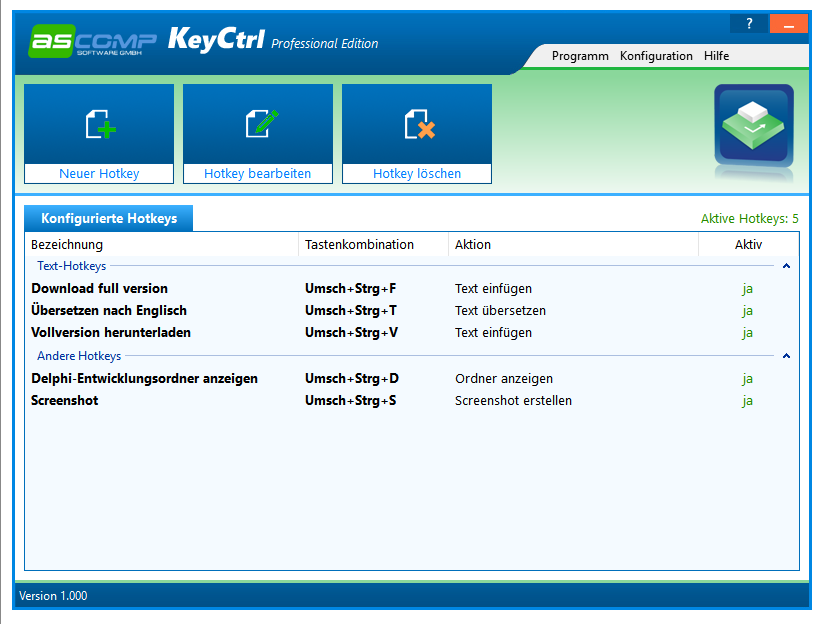The image size is (824, 624).
Task: Open help via the question mark icon
Action: [748, 22]
